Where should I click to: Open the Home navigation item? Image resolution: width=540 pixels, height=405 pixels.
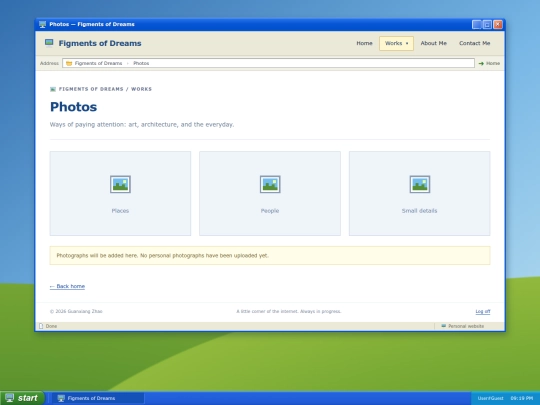pyautogui.click(x=364, y=43)
